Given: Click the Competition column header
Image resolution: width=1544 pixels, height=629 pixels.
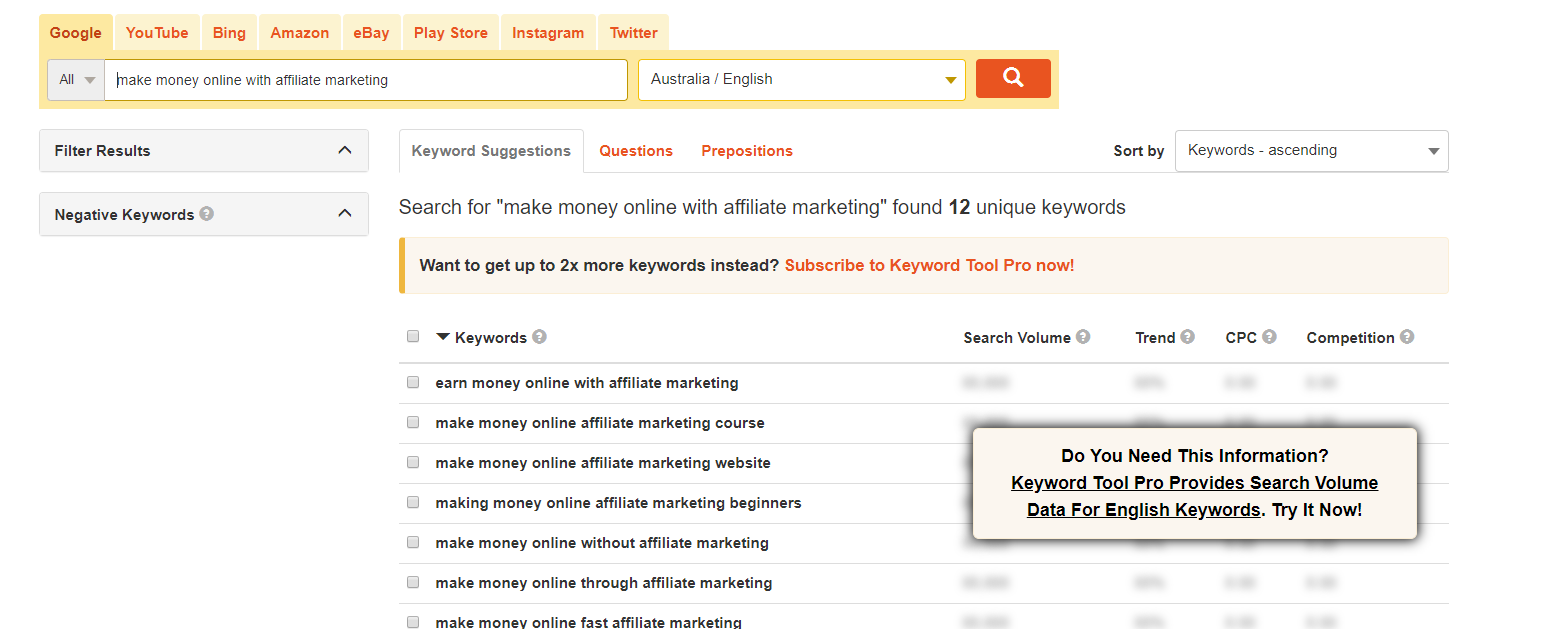Looking at the screenshot, I should click(x=1350, y=338).
